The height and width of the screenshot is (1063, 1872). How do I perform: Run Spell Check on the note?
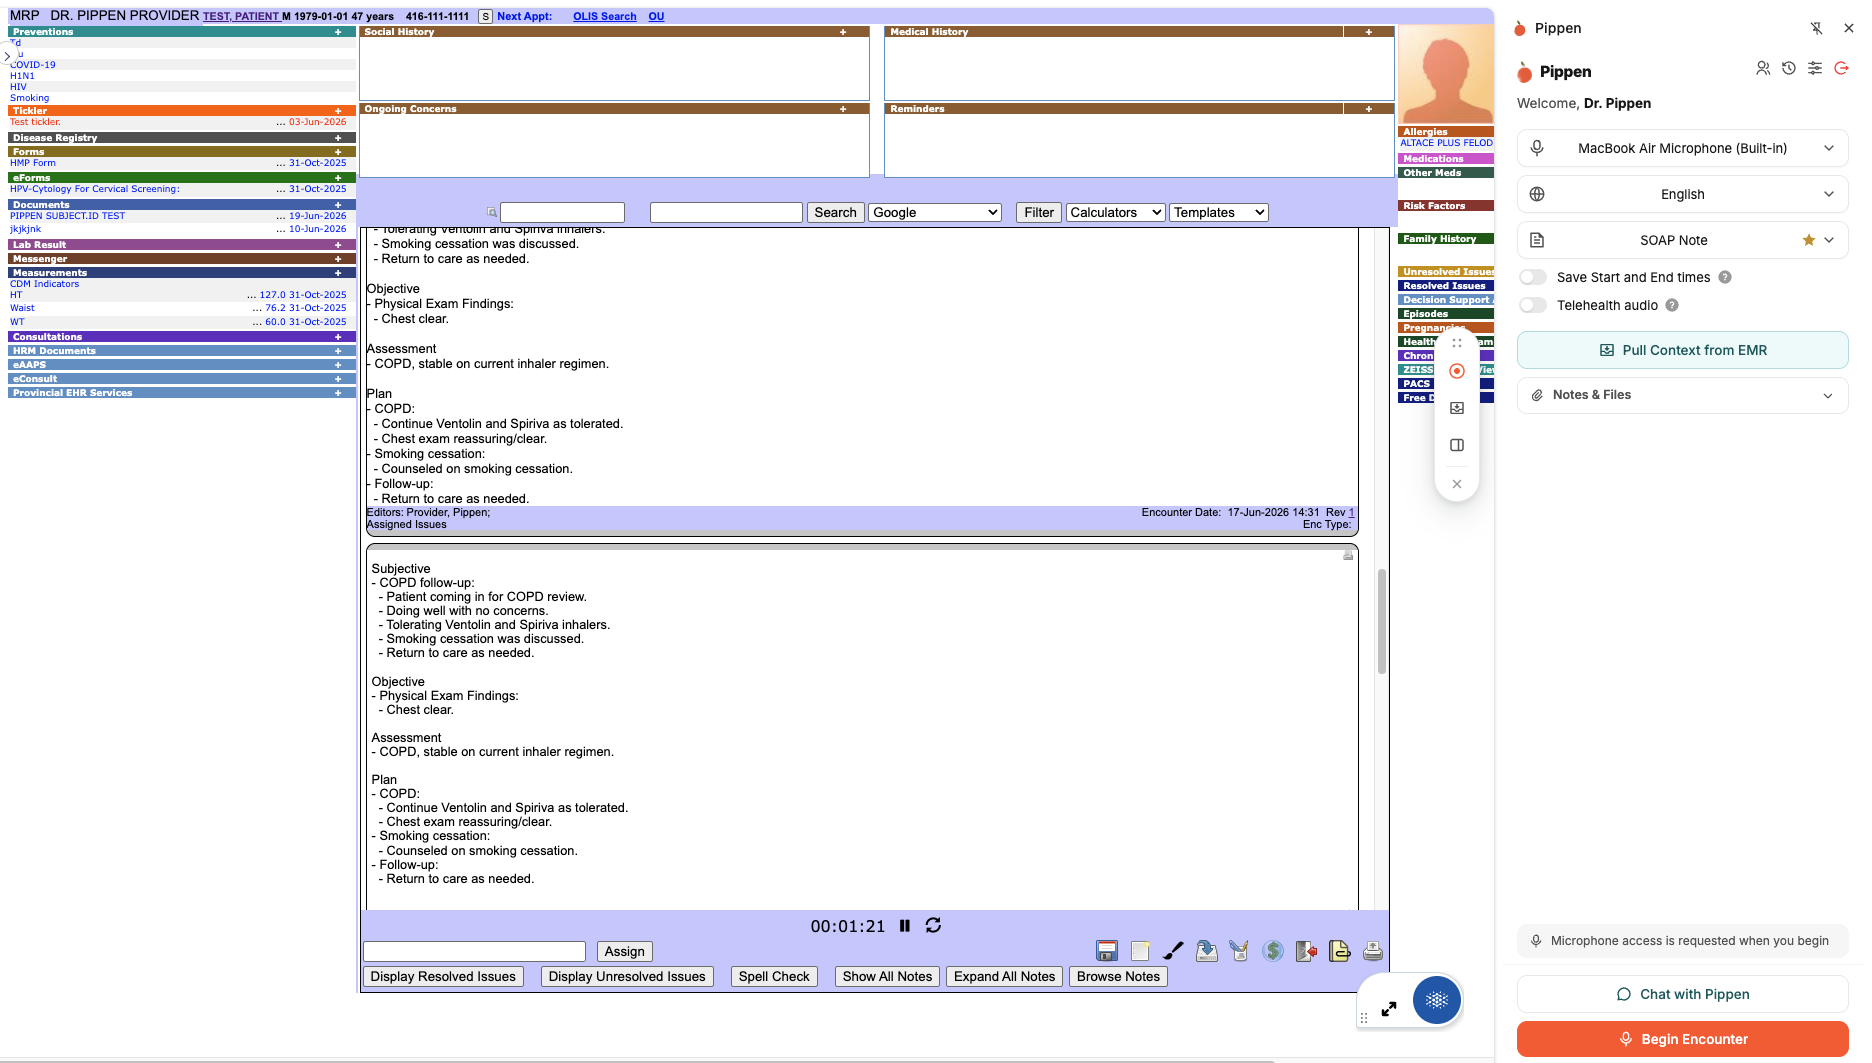pos(774,976)
